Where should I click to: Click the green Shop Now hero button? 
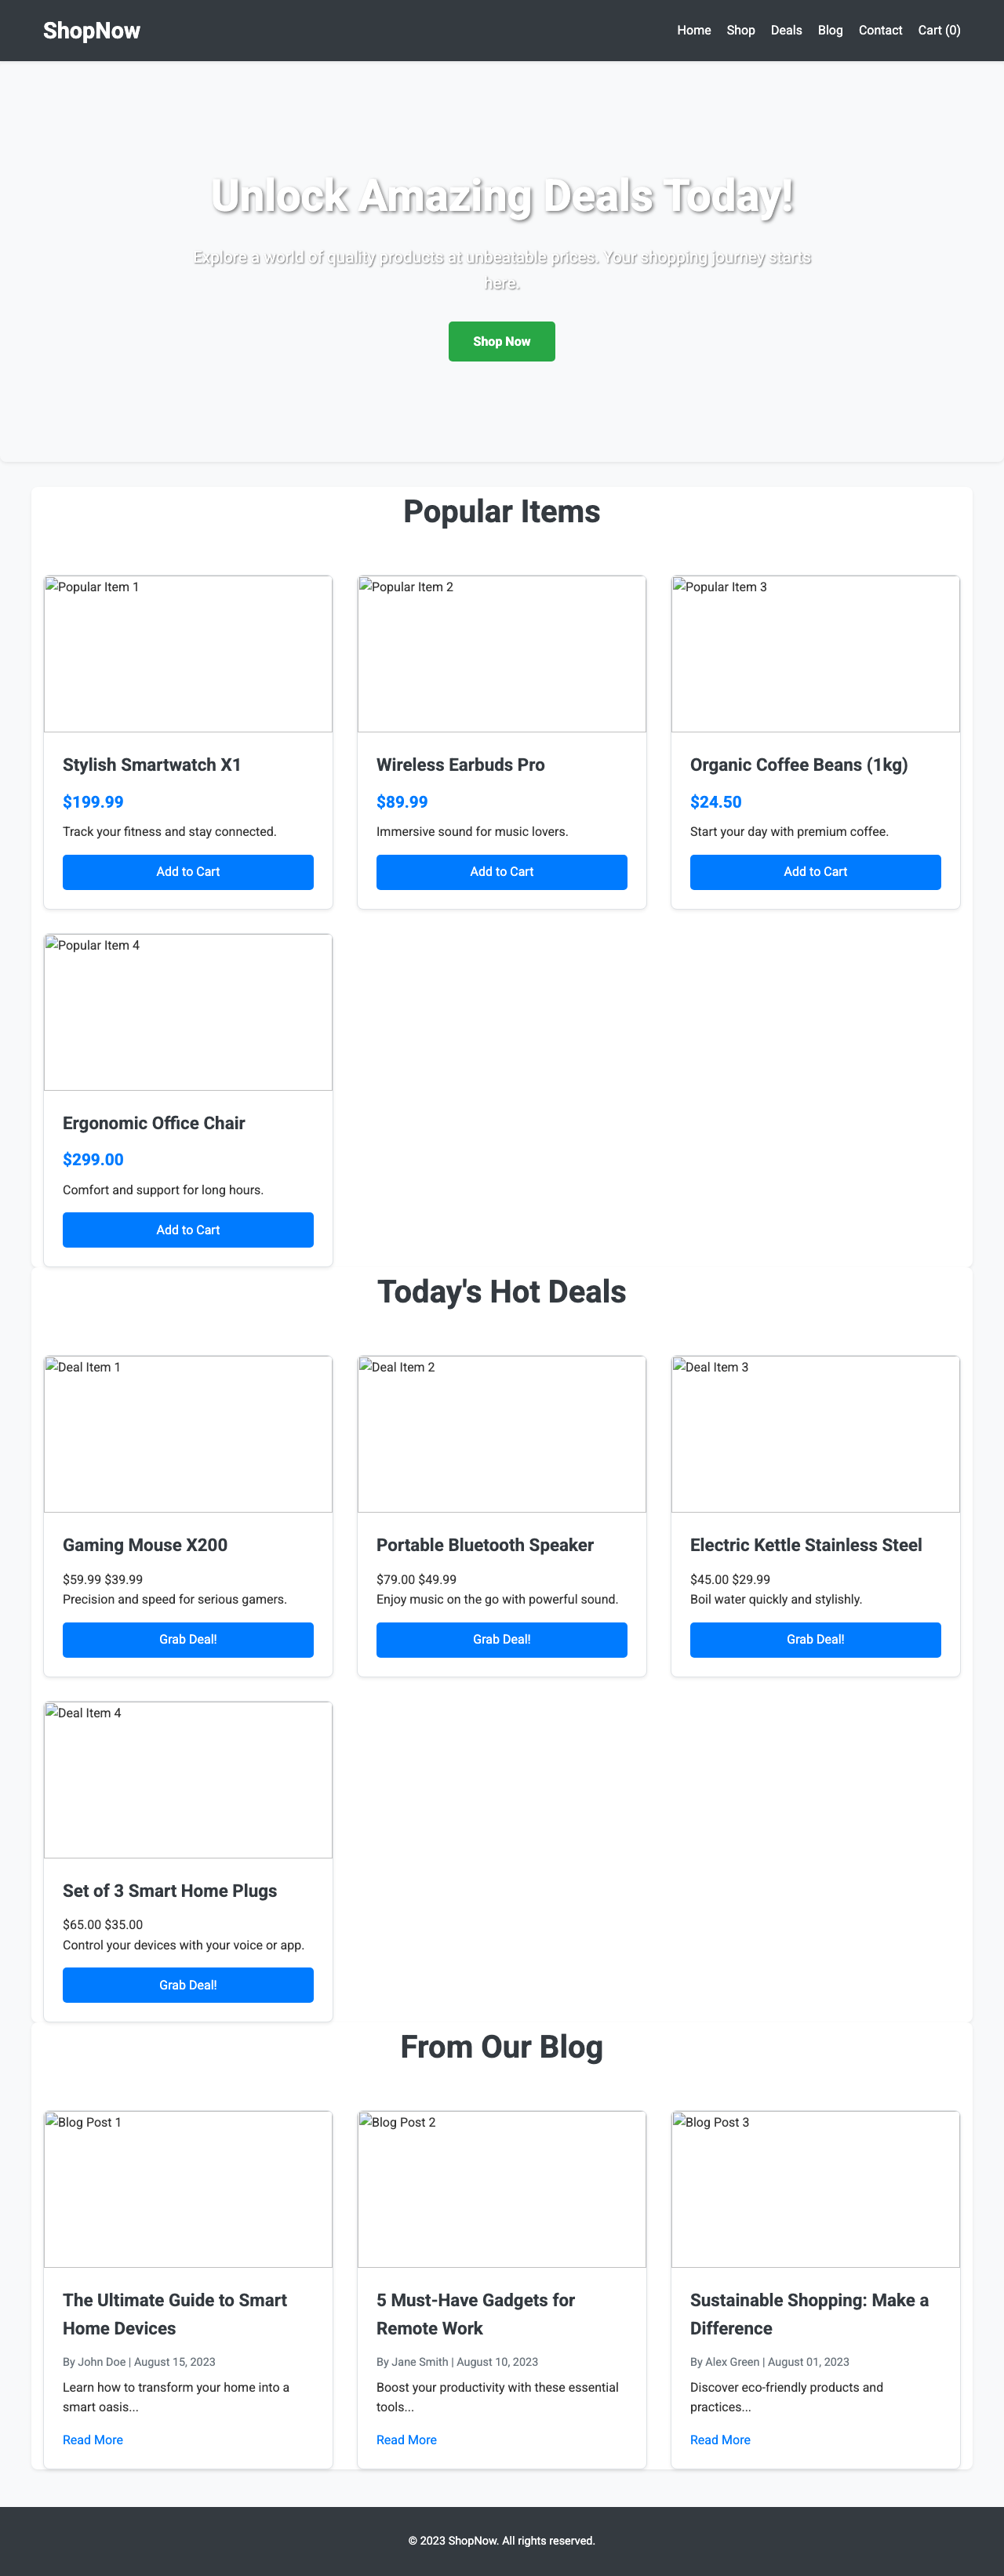click(x=502, y=341)
